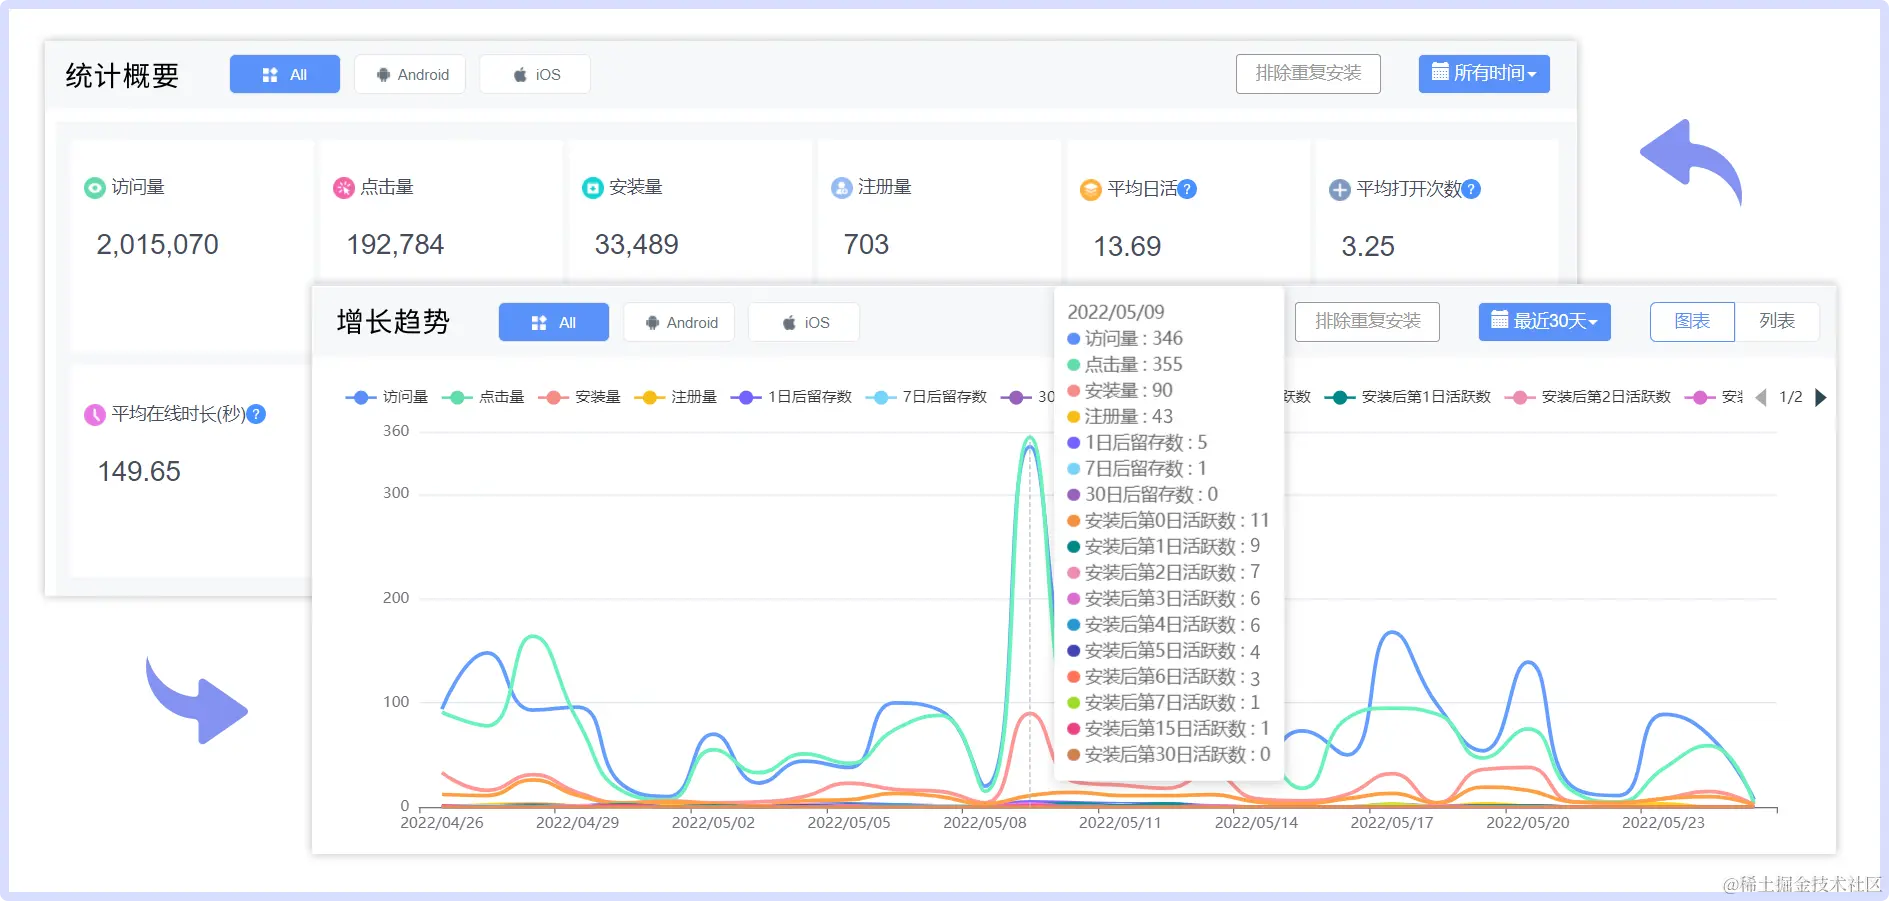Hide the 安装量 series in chart legend
The image size is (1889, 901).
[579, 397]
